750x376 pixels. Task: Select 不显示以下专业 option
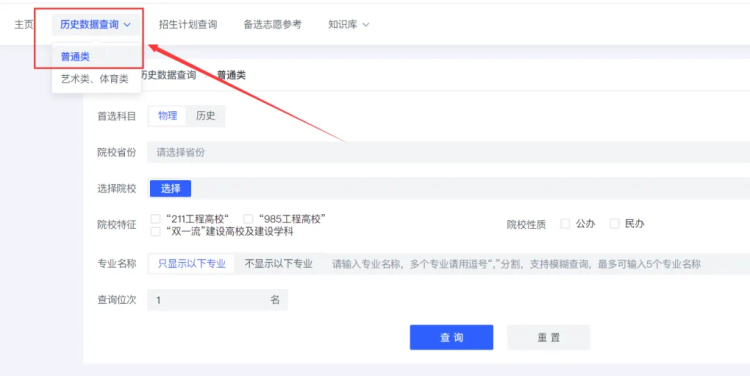pos(279,264)
